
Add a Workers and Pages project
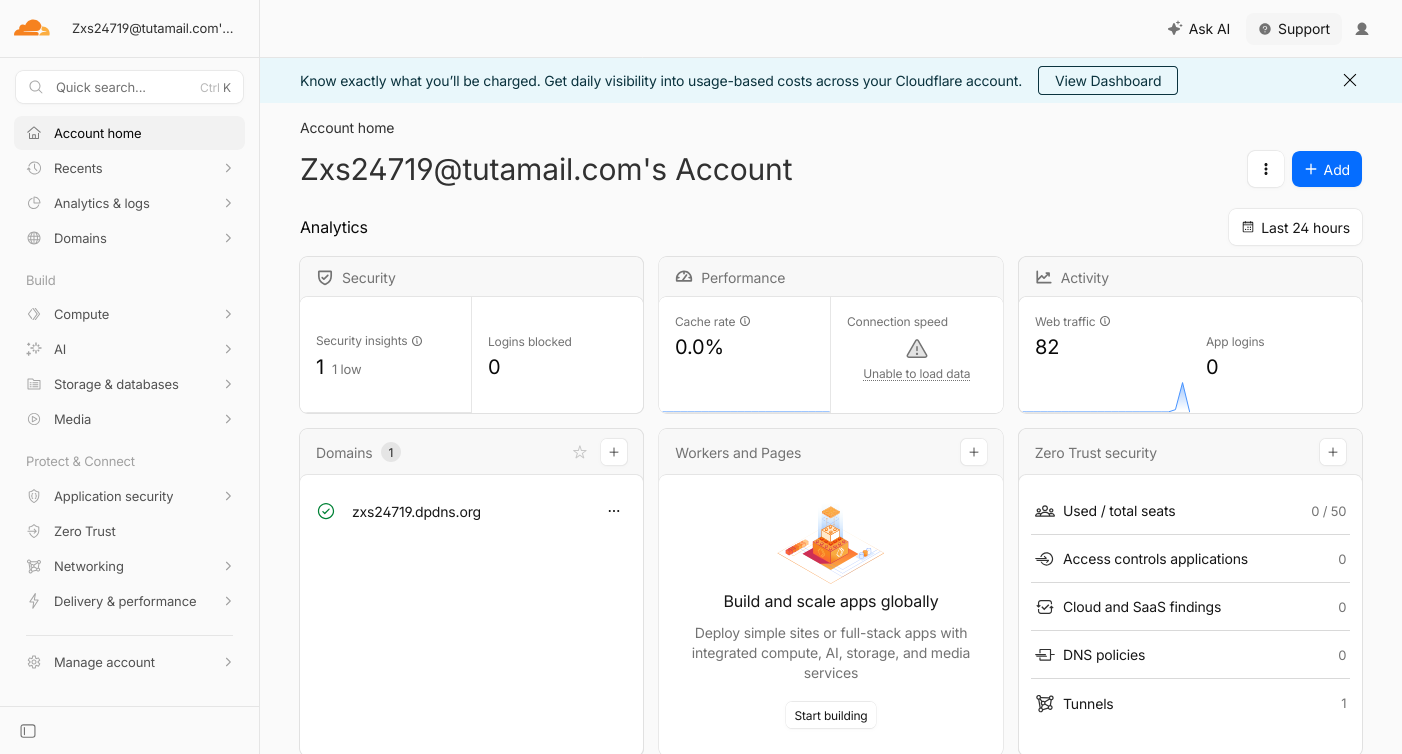[974, 452]
